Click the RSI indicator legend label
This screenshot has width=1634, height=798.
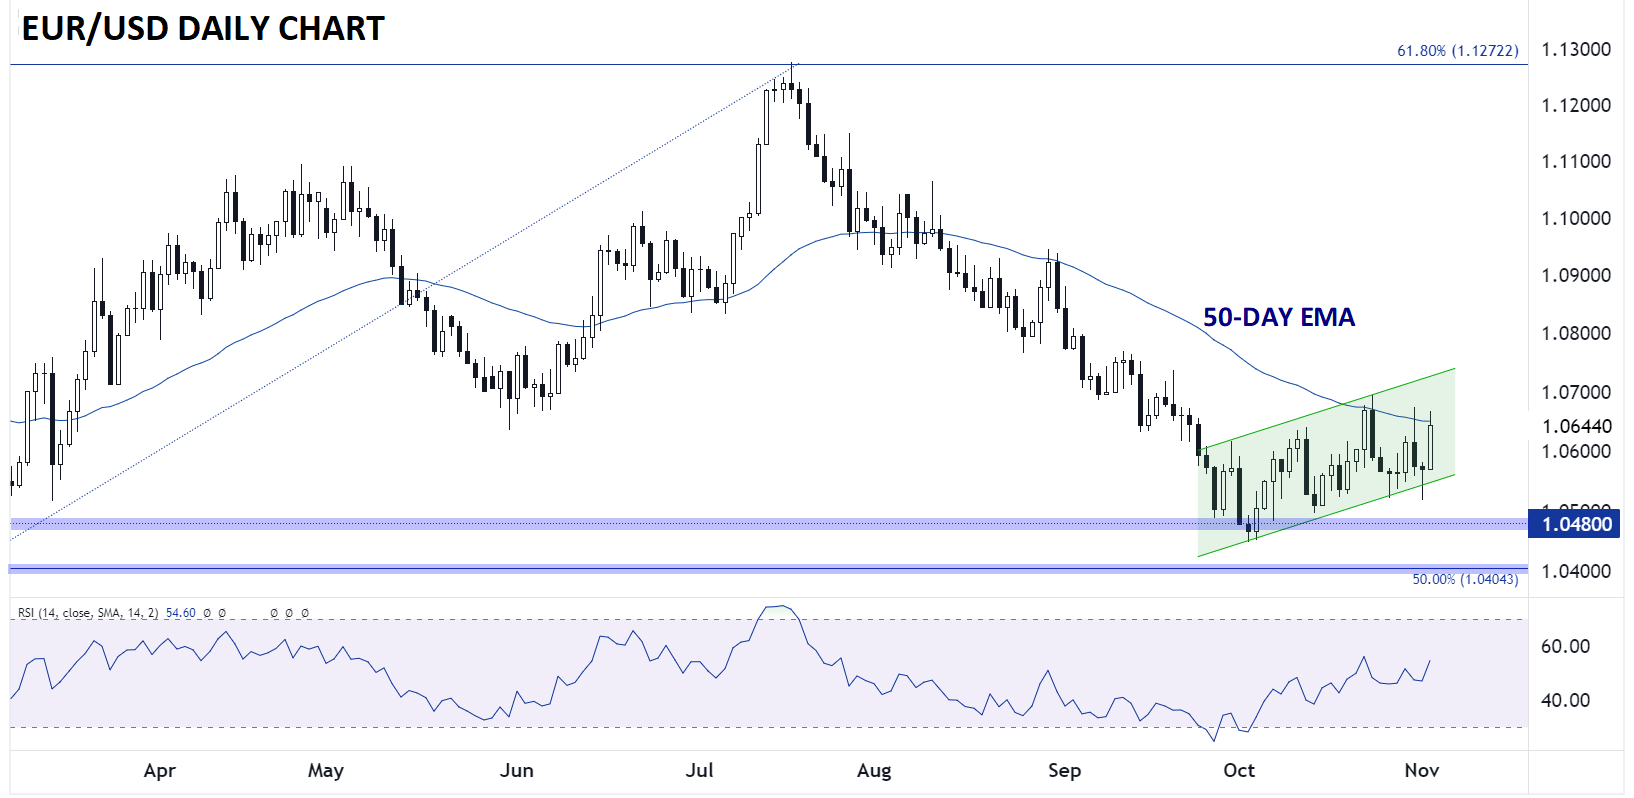pyautogui.click(x=88, y=613)
